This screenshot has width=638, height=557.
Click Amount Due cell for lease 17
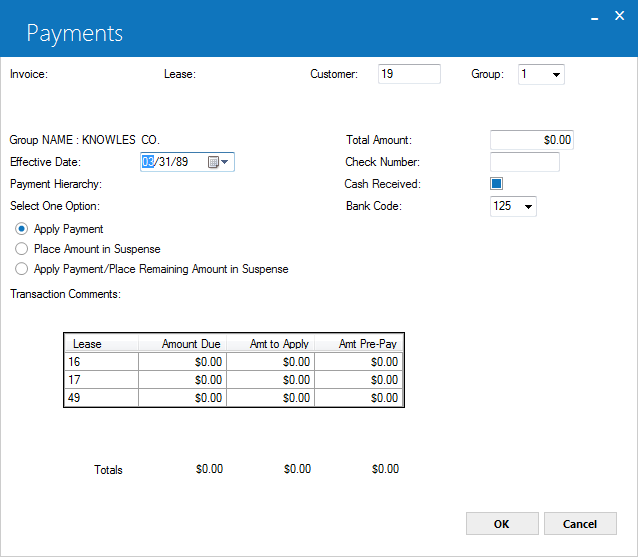coord(182,380)
